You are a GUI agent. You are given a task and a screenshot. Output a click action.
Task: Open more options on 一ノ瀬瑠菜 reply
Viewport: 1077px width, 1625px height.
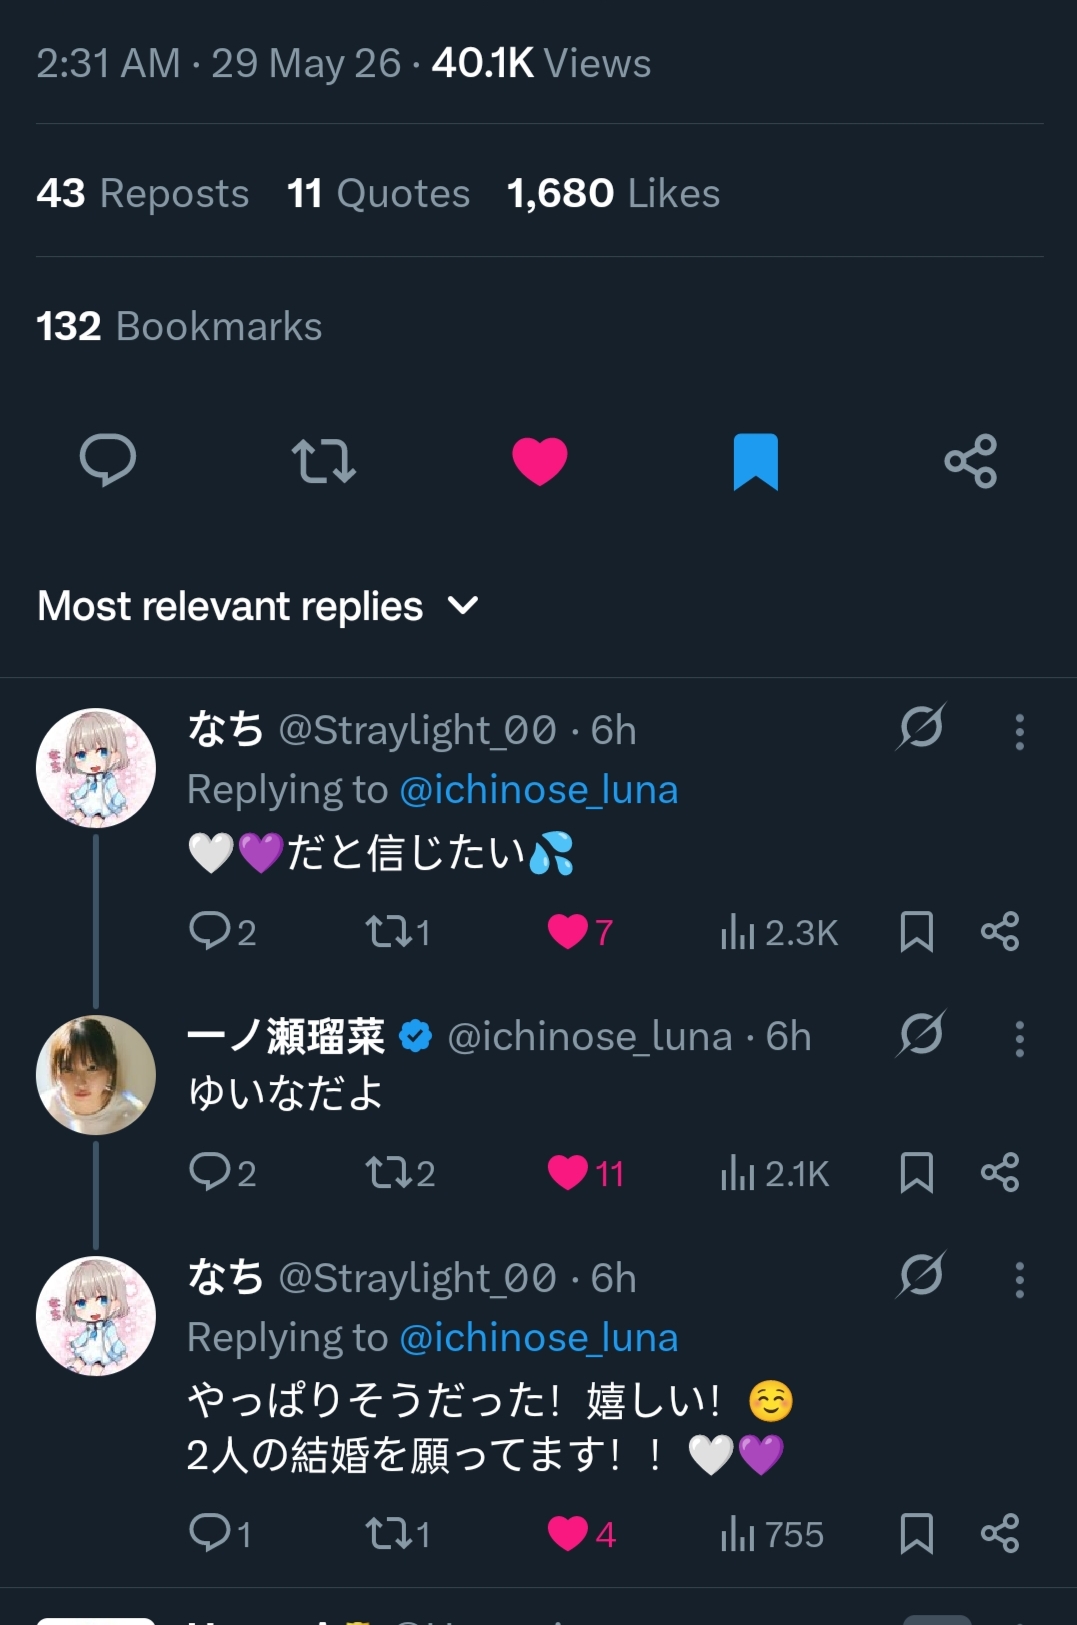(x=1019, y=1039)
